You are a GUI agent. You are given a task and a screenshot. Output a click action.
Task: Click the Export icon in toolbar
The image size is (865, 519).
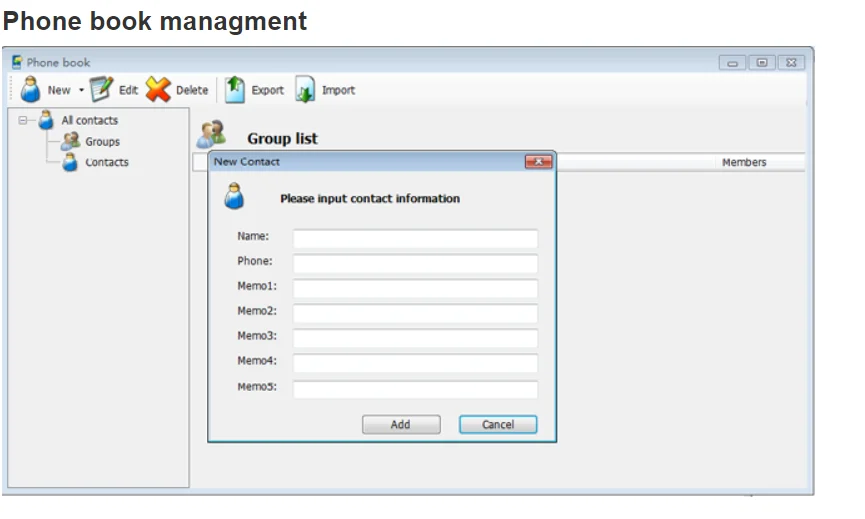(234, 89)
